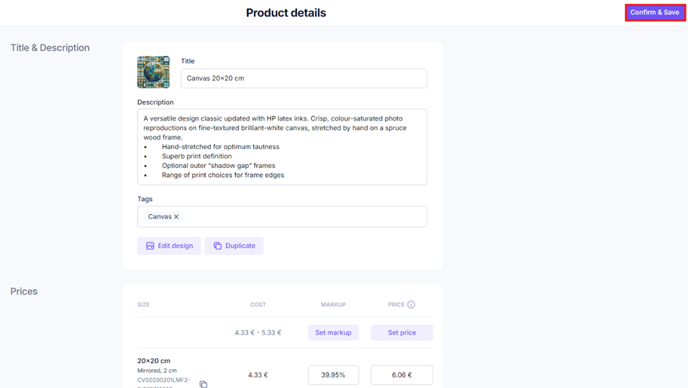Image resolution: width=688 pixels, height=388 pixels.
Task: Copy the SKU code with the copy icon
Action: (203, 384)
